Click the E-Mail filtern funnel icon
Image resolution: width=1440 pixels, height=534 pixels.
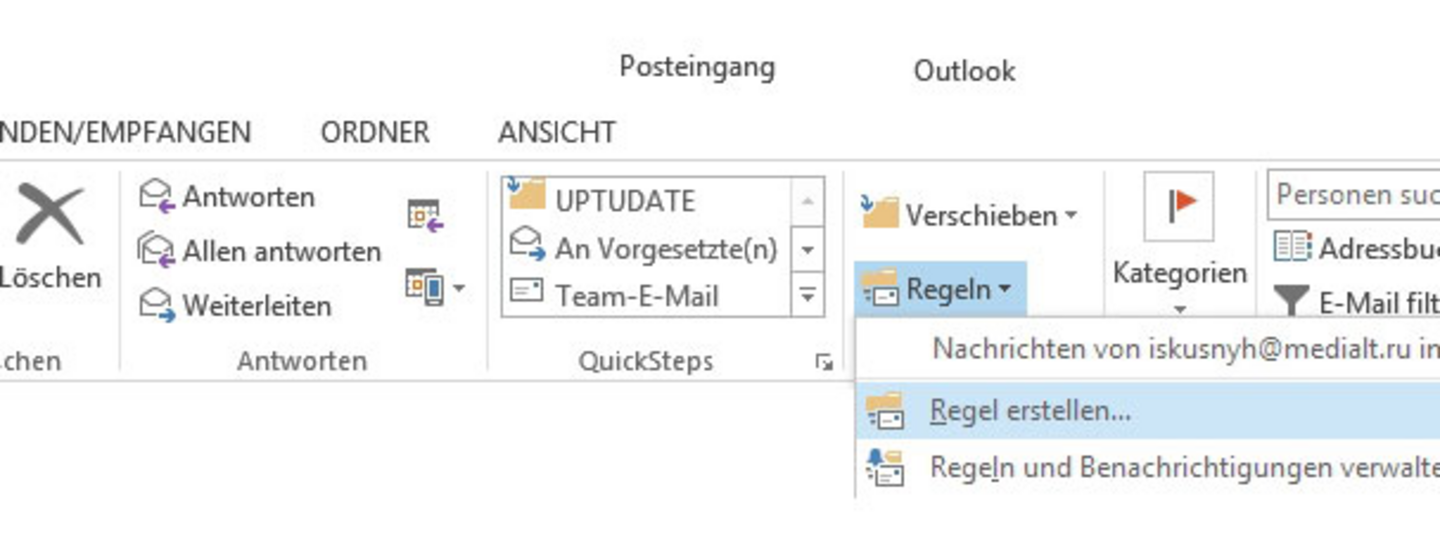[x=1292, y=301]
